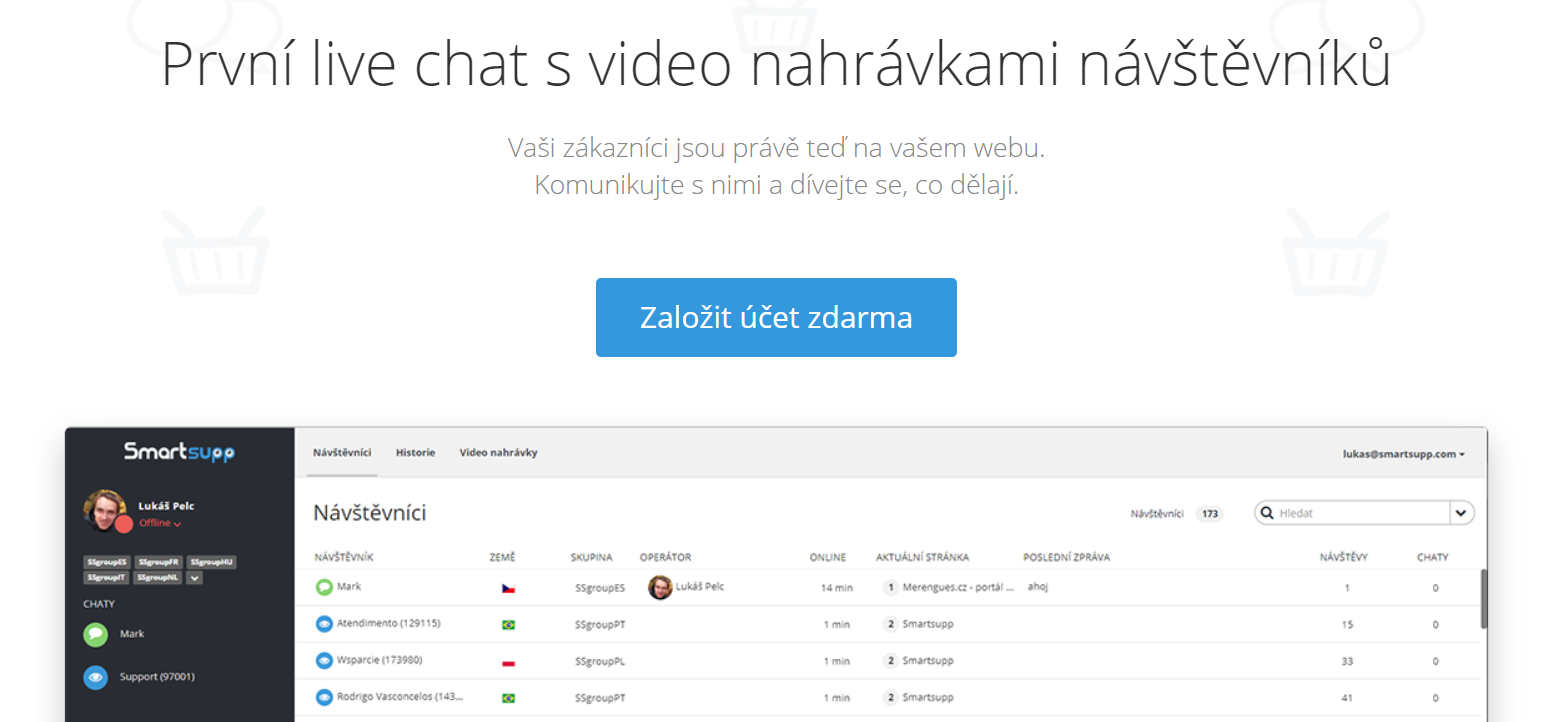Select the SSgroupES tag

(107, 562)
